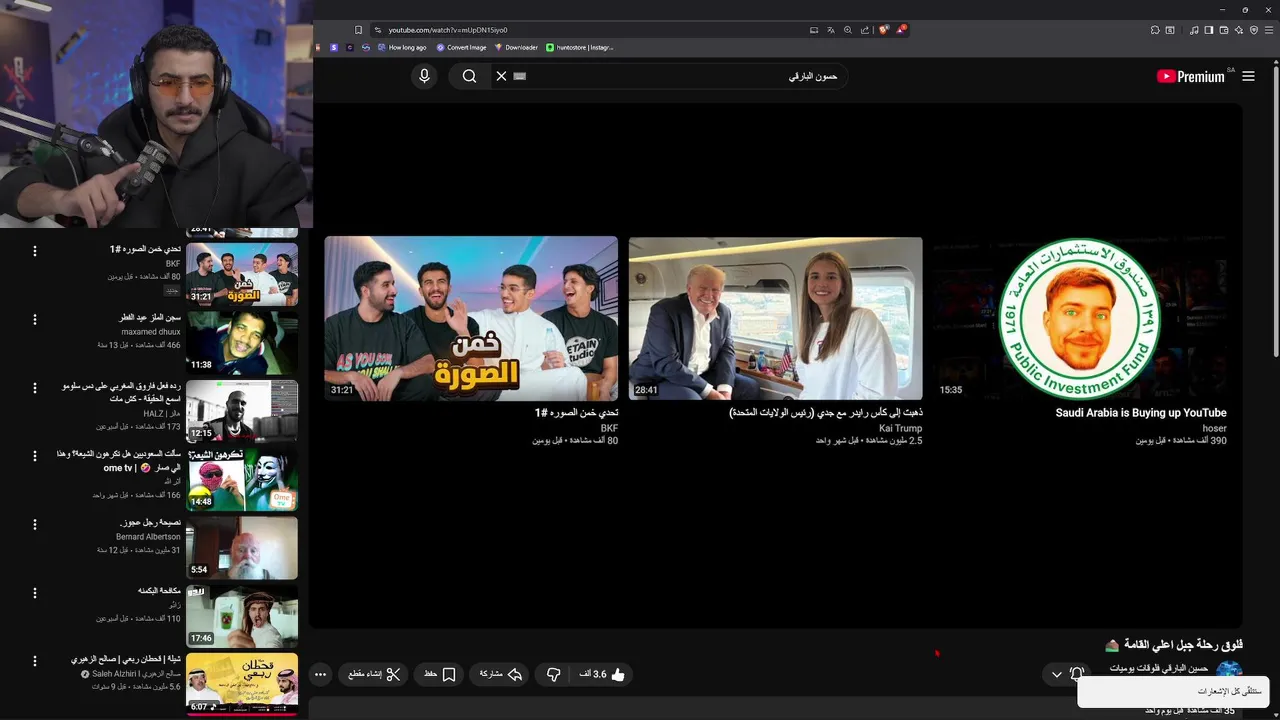
Task: Open more actions three-dot button under video
Action: [x=320, y=675]
